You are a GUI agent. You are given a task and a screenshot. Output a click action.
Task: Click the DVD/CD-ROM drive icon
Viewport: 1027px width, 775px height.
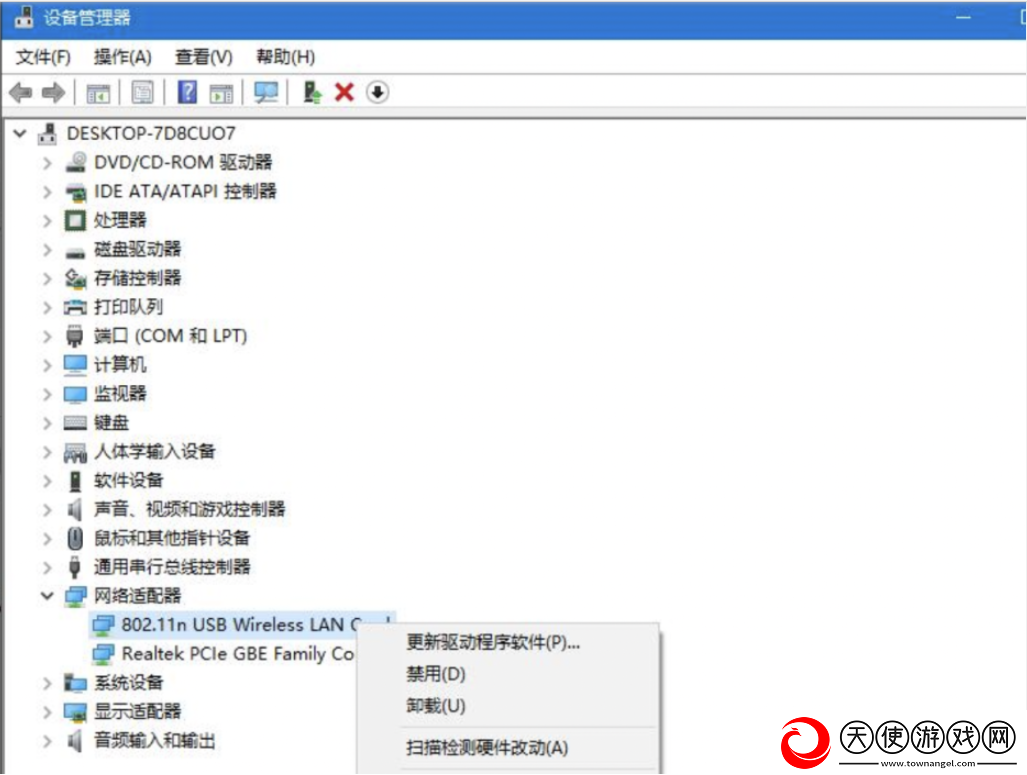(x=76, y=162)
